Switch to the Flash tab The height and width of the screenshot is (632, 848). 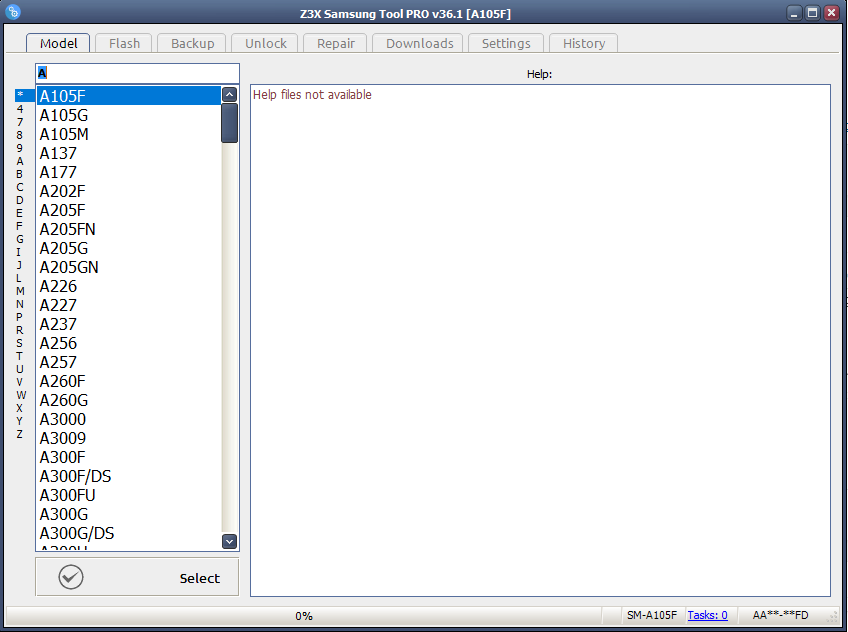pyautogui.click(x=124, y=43)
